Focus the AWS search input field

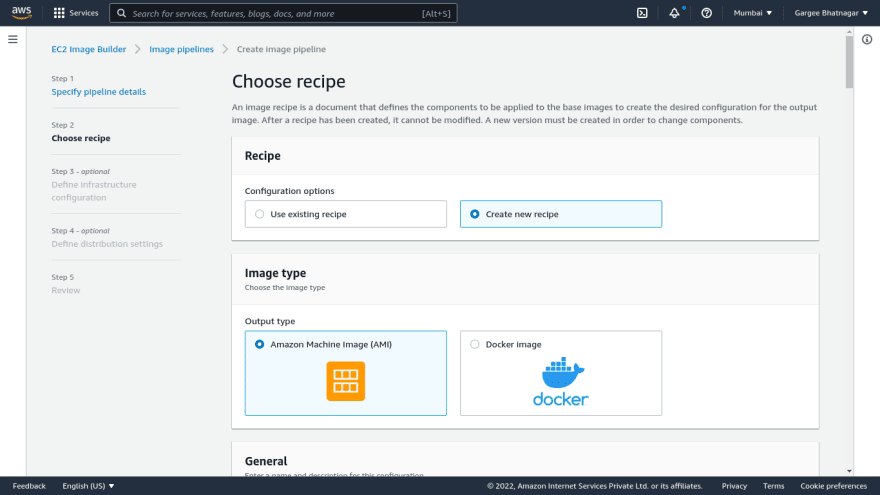(x=283, y=13)
